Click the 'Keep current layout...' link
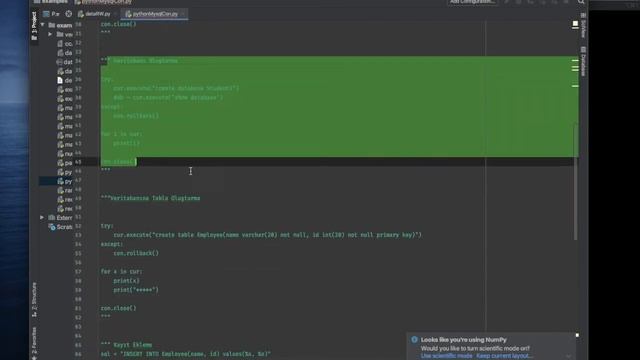The image size is (640, 360). 504,356
